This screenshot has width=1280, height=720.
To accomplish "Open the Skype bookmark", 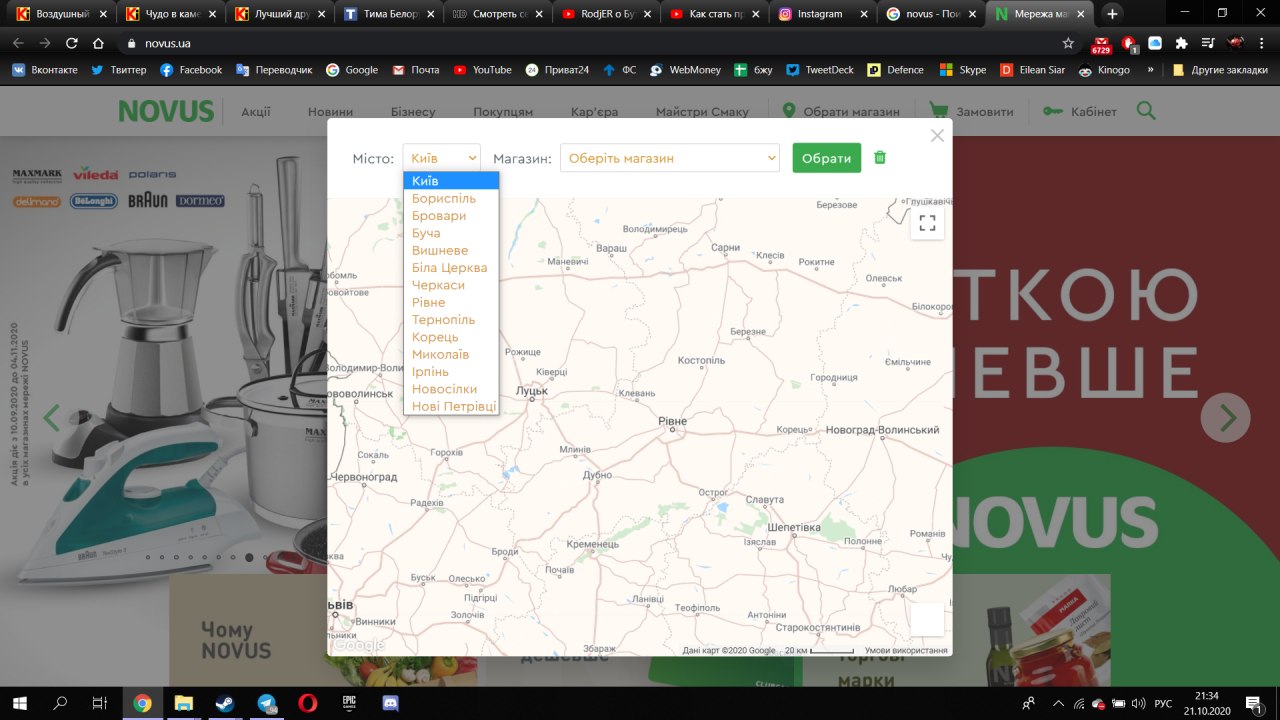I will coord(962,70).
